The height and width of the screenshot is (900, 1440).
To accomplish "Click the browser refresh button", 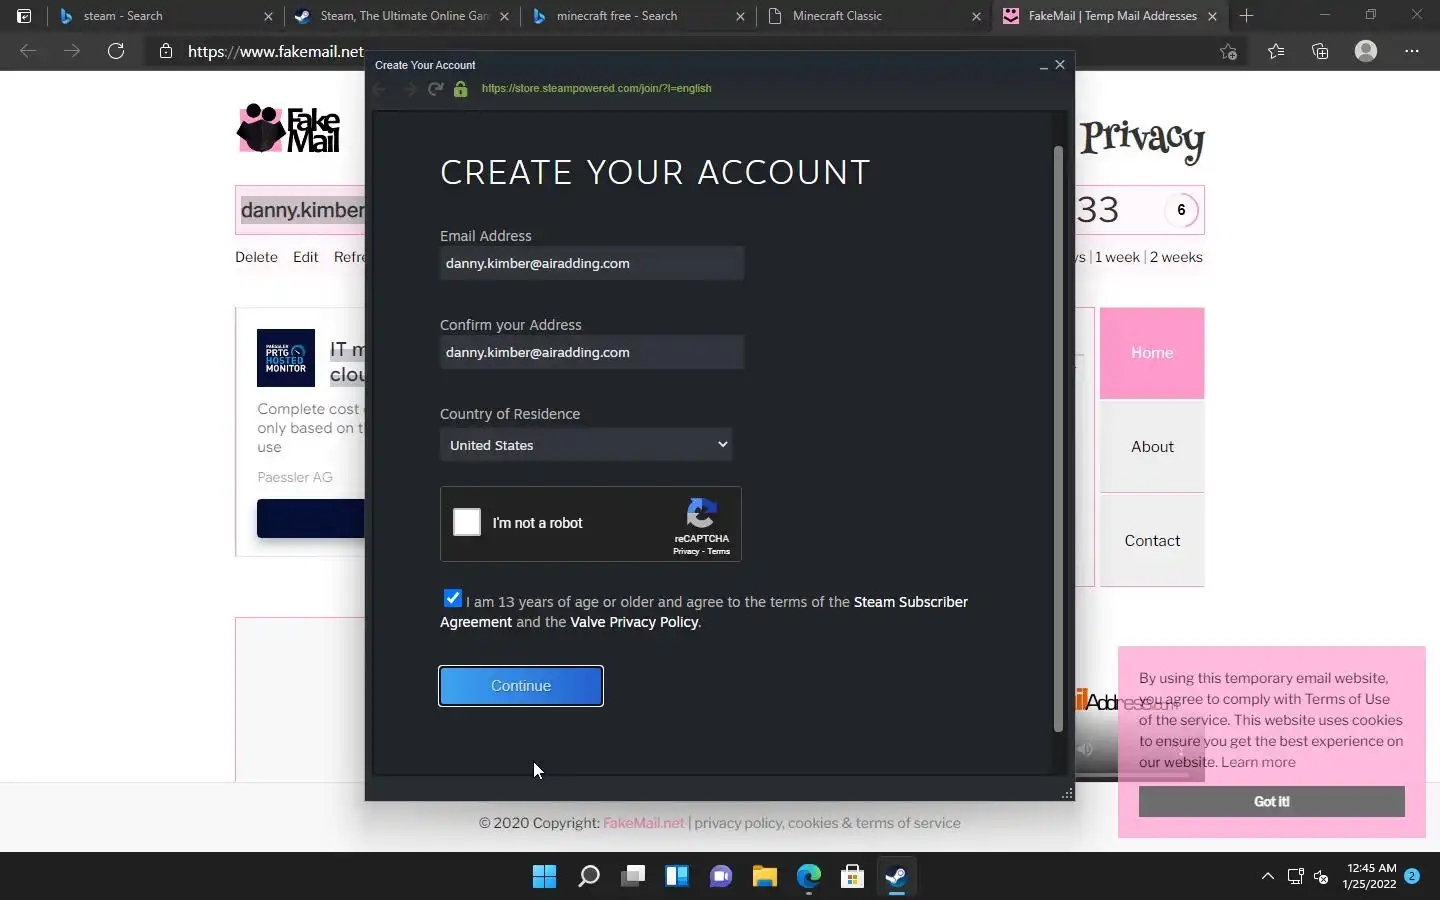I will pos(116,51).
